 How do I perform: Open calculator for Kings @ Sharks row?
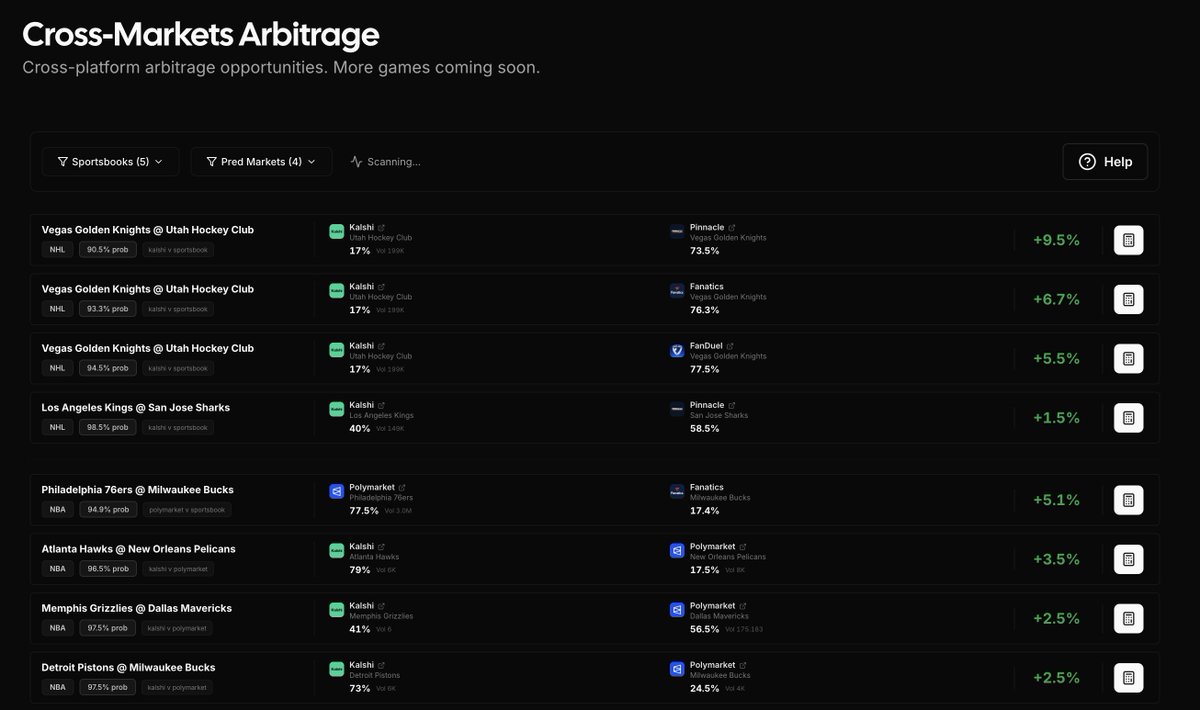[1129, 418]
